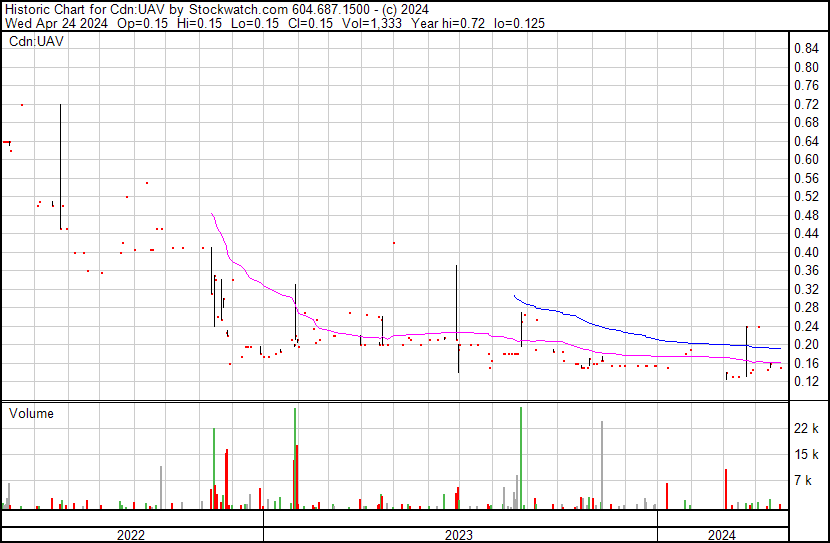This screenshot has width=830, height=543.
Task: Click the 'Wed Apr 24 2024' date text
Action: click(56, 23)
